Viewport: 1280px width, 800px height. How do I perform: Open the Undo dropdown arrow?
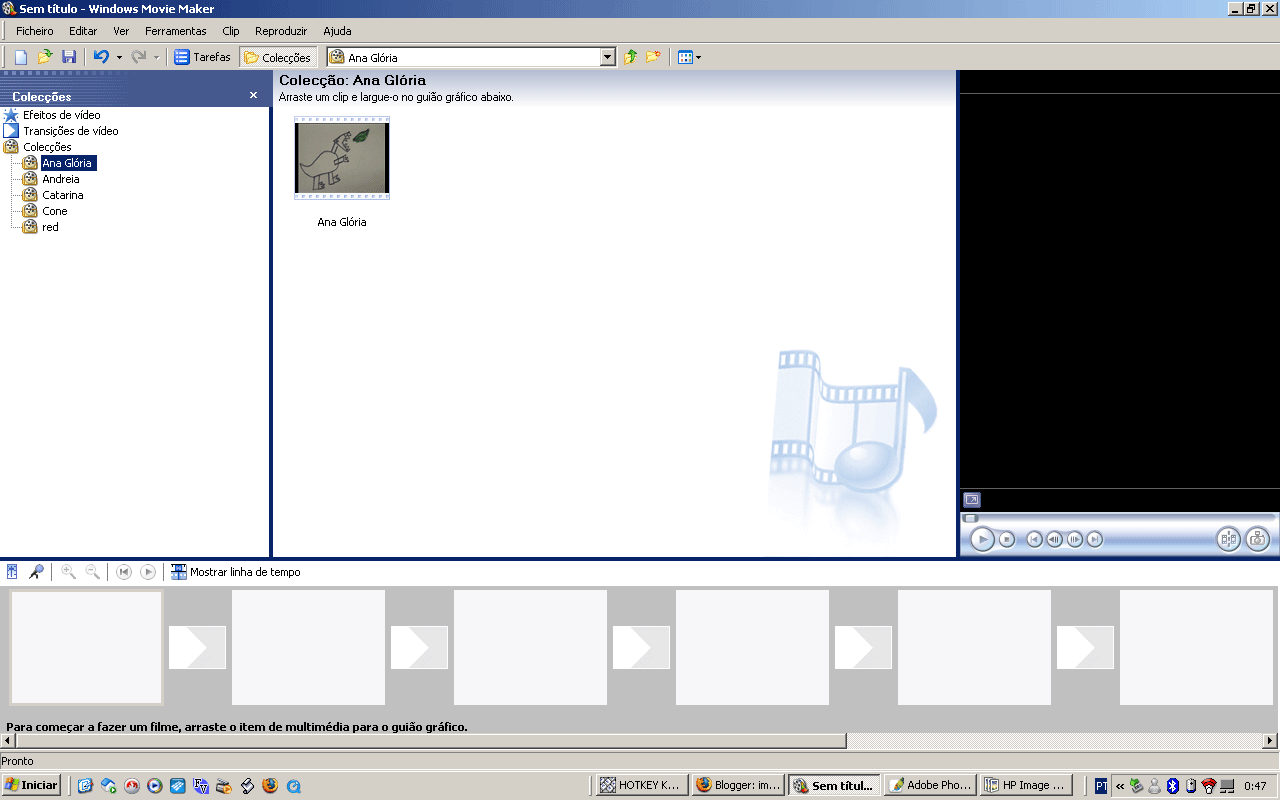click(x=119, y=57)
